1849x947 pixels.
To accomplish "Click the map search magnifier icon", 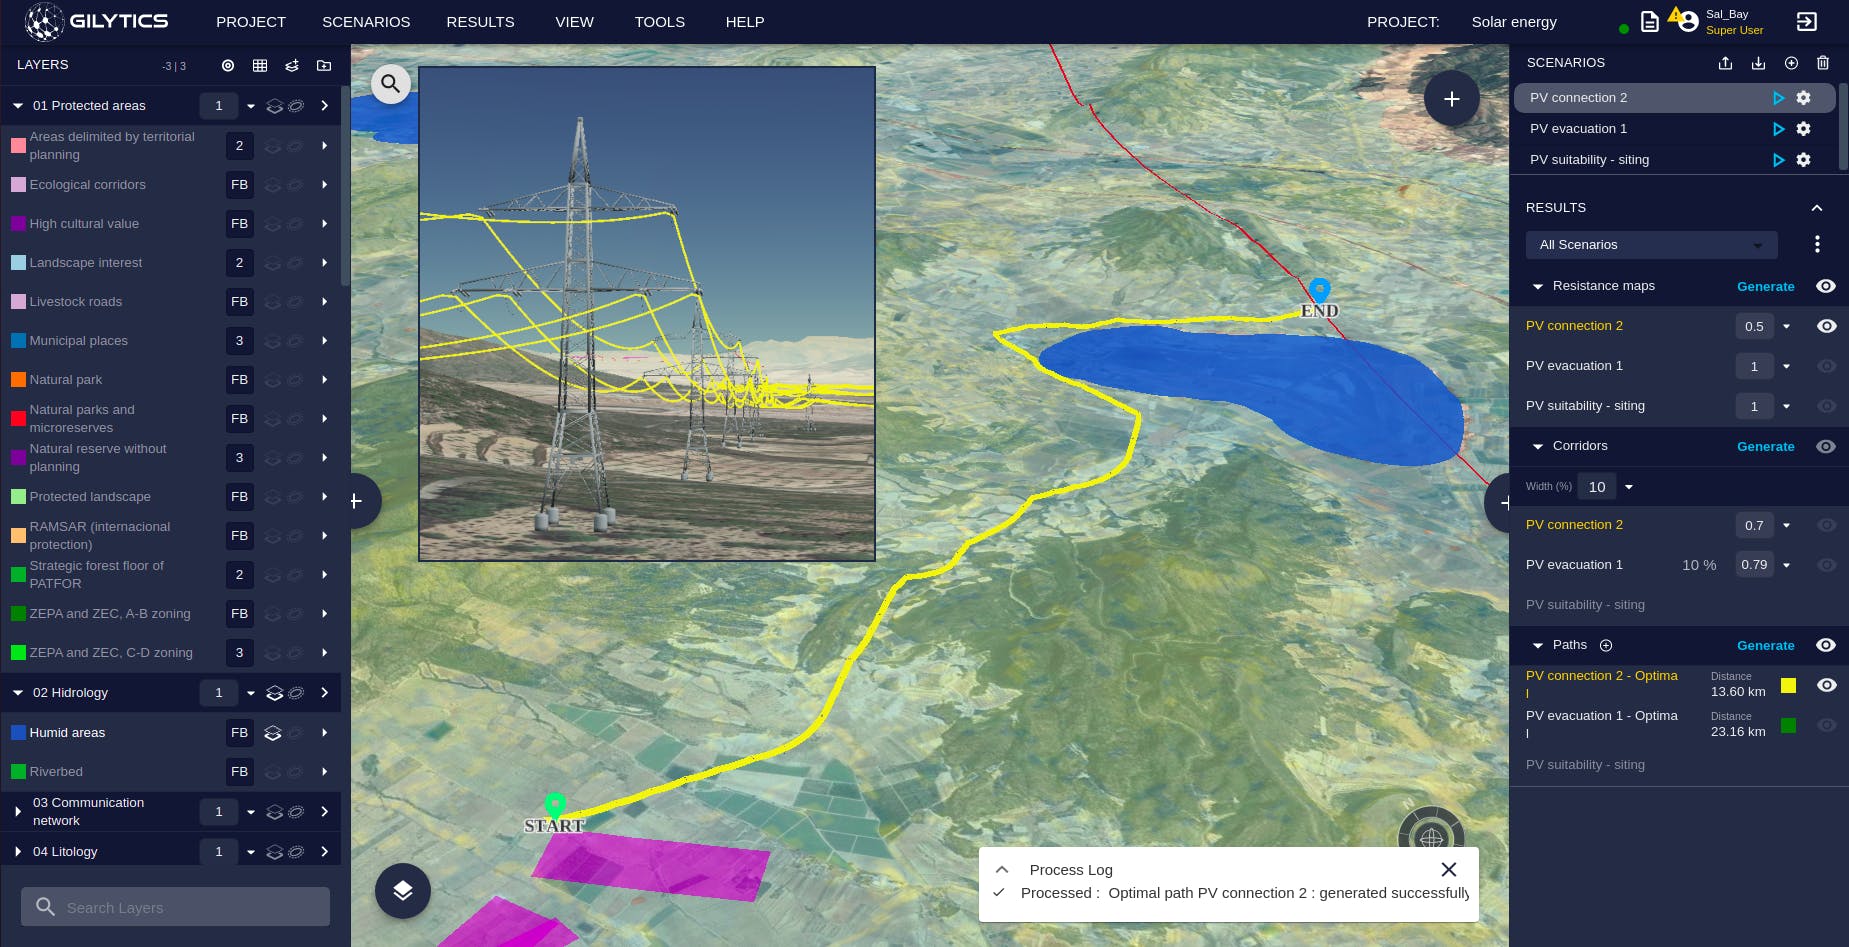I will 391,84.
